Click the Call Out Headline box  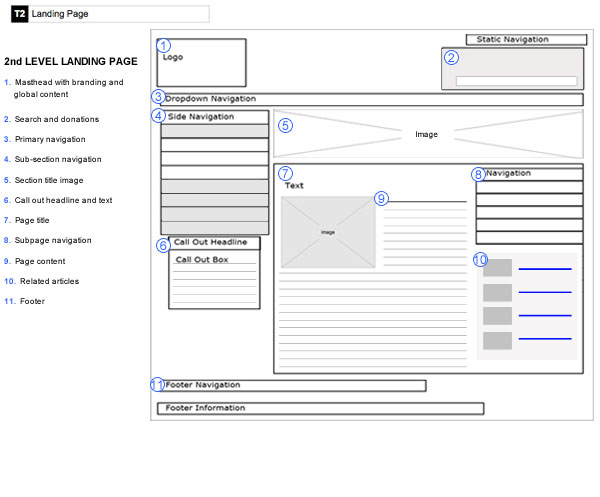click(x=214, y=243)
